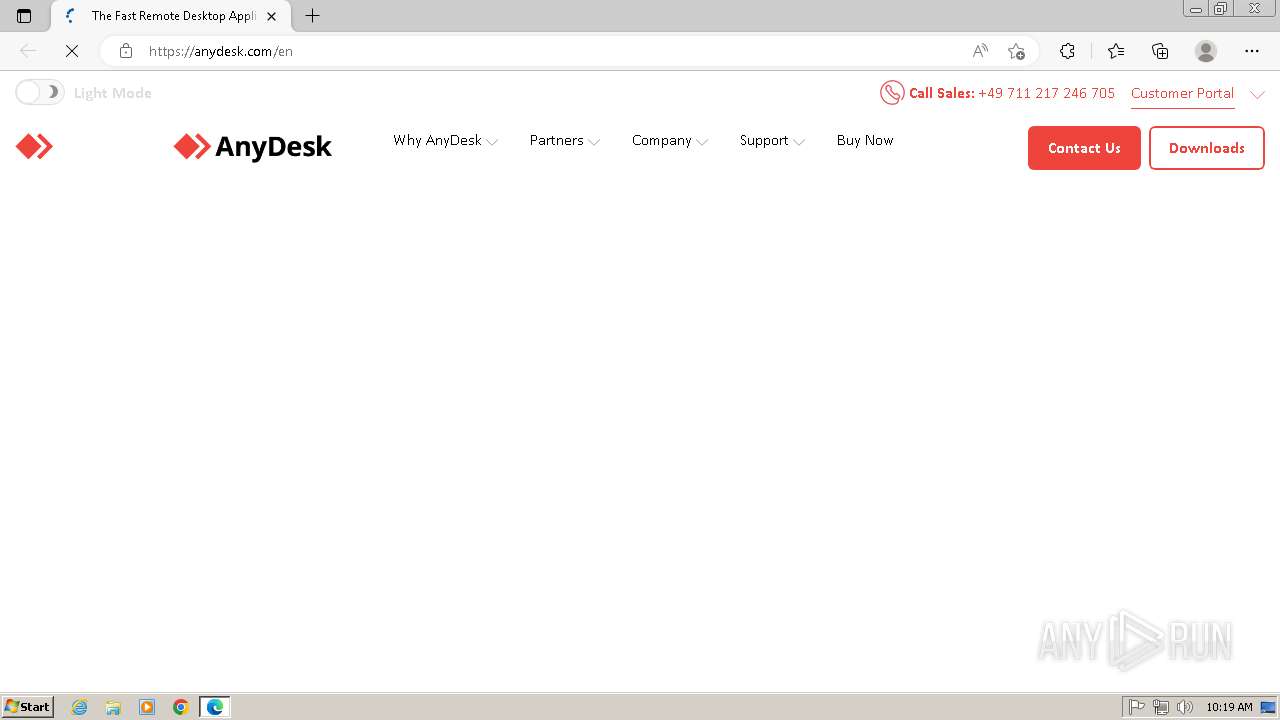
Task: Click the Downloads button
Action: tap(1206, 148)
